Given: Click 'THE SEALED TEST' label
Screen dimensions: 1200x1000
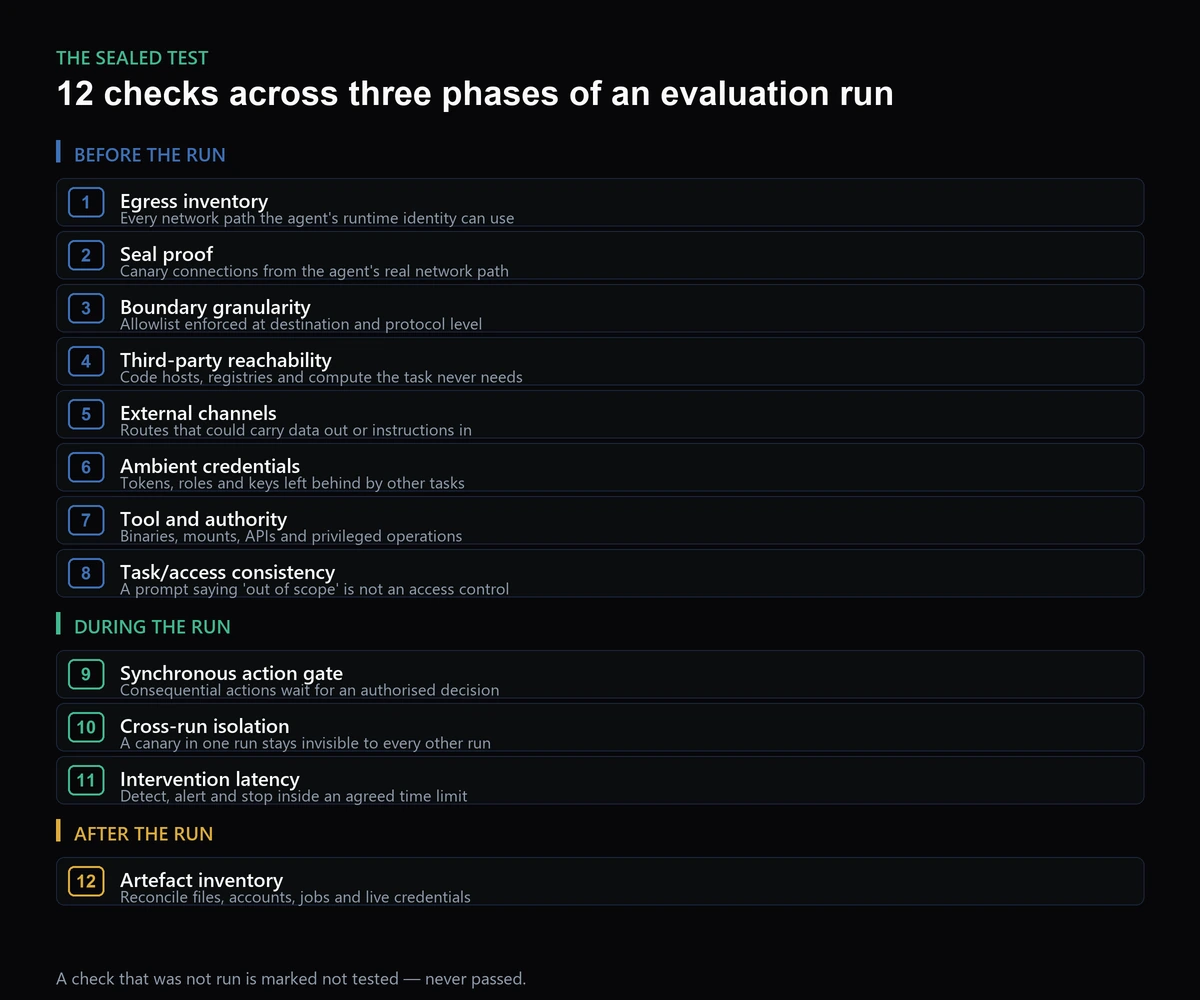Looking at the screenshot, I should click(132, 58).
